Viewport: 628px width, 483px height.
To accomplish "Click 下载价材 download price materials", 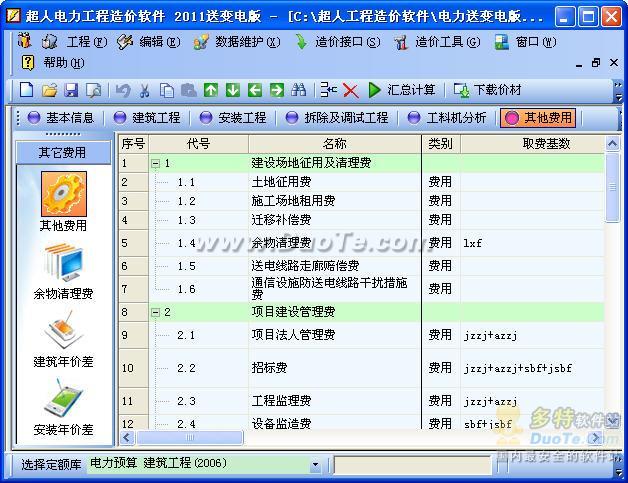I will click(x=487, y=90).
